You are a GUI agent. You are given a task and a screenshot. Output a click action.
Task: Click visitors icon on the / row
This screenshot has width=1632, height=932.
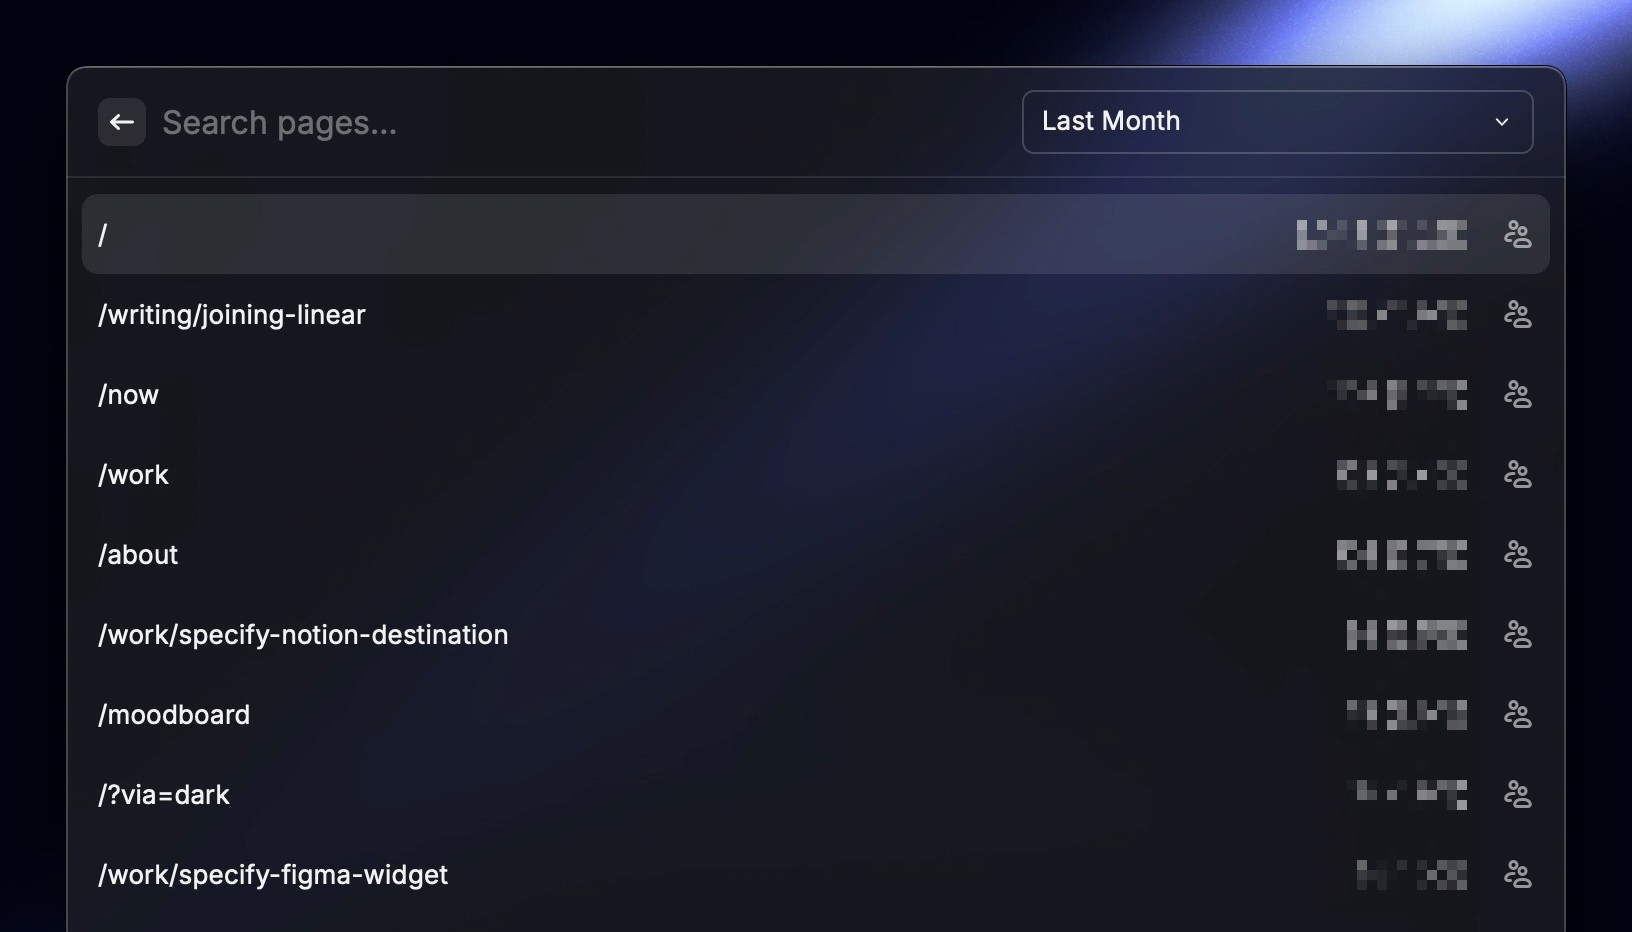[1517, 234]
